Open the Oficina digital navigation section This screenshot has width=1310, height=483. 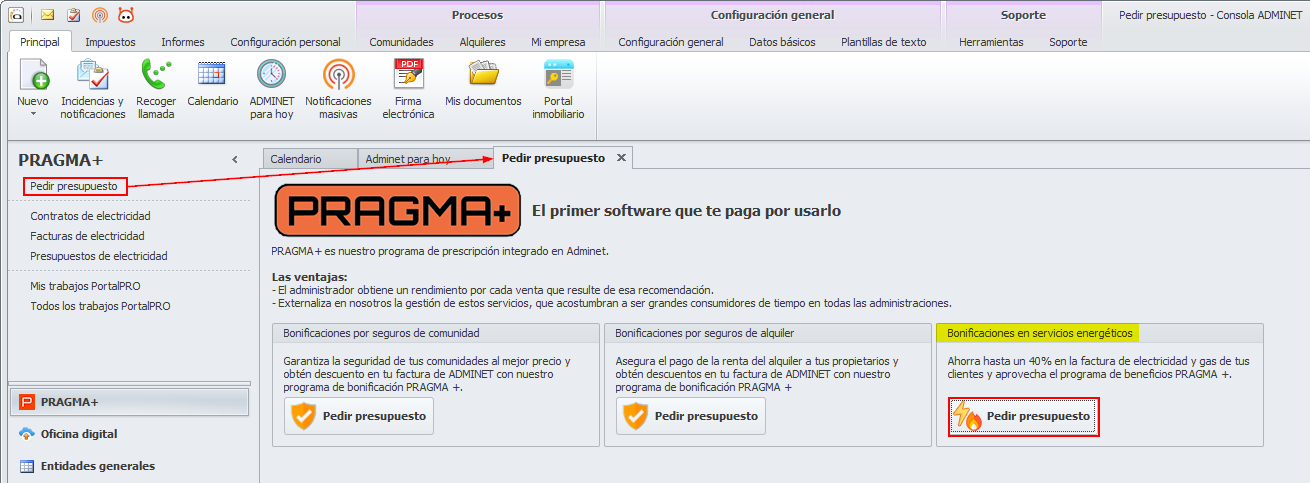pyautogui.click(x=129, y=434)
